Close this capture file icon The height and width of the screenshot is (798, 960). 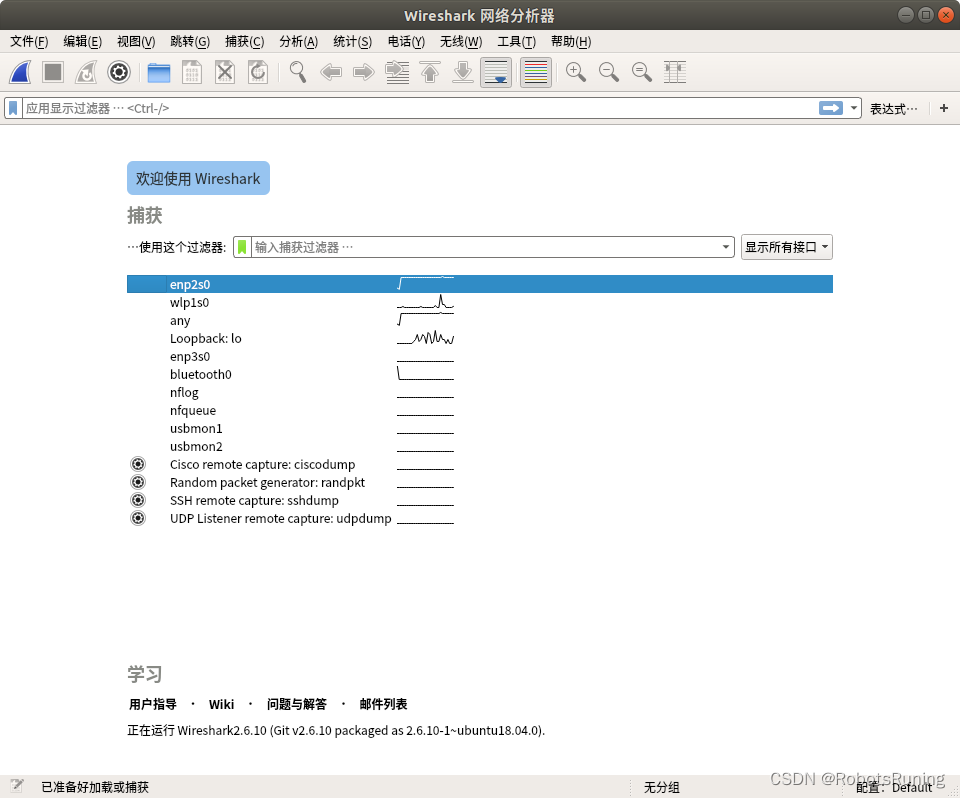225,72
